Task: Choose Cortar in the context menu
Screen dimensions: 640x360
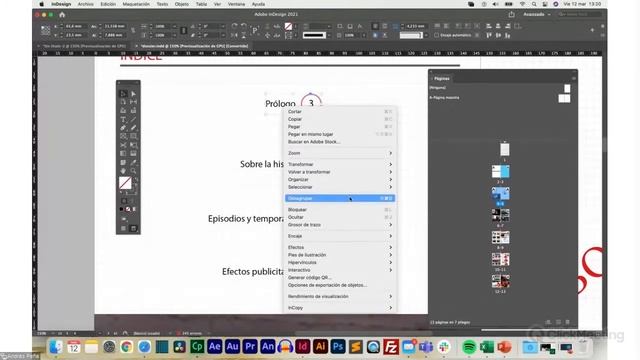Action: 340,111
